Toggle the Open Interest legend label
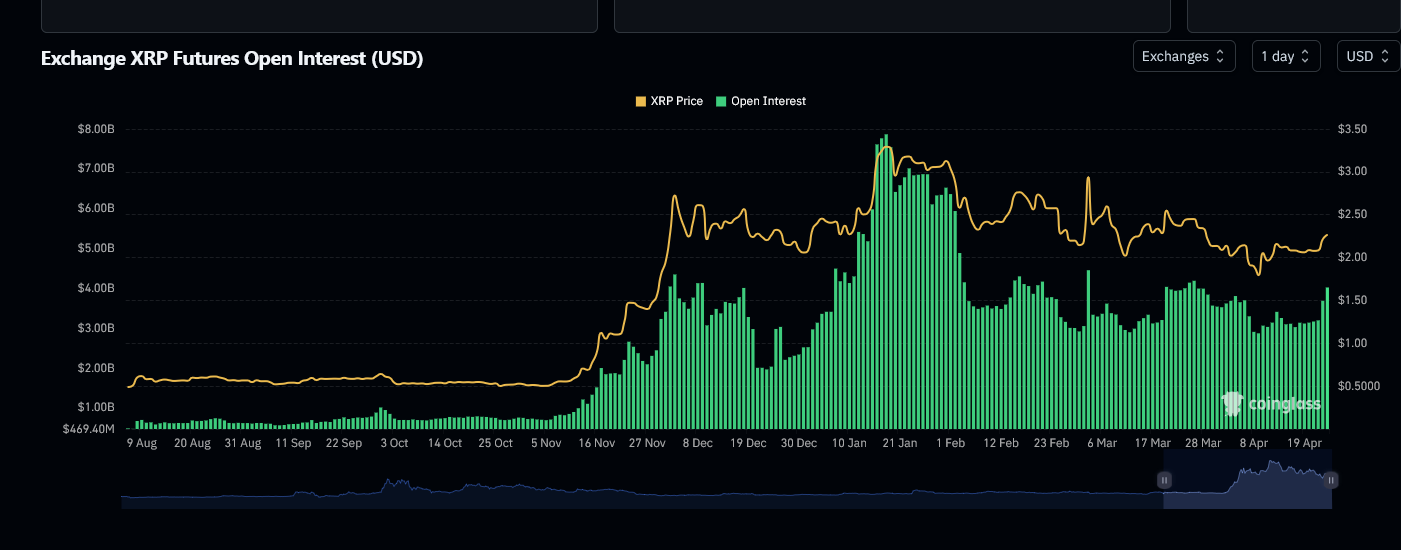 [x=768, y=101]
